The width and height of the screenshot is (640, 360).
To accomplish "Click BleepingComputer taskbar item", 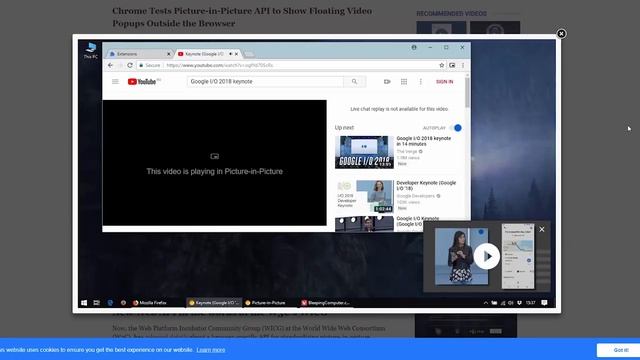I will point(326,303).
